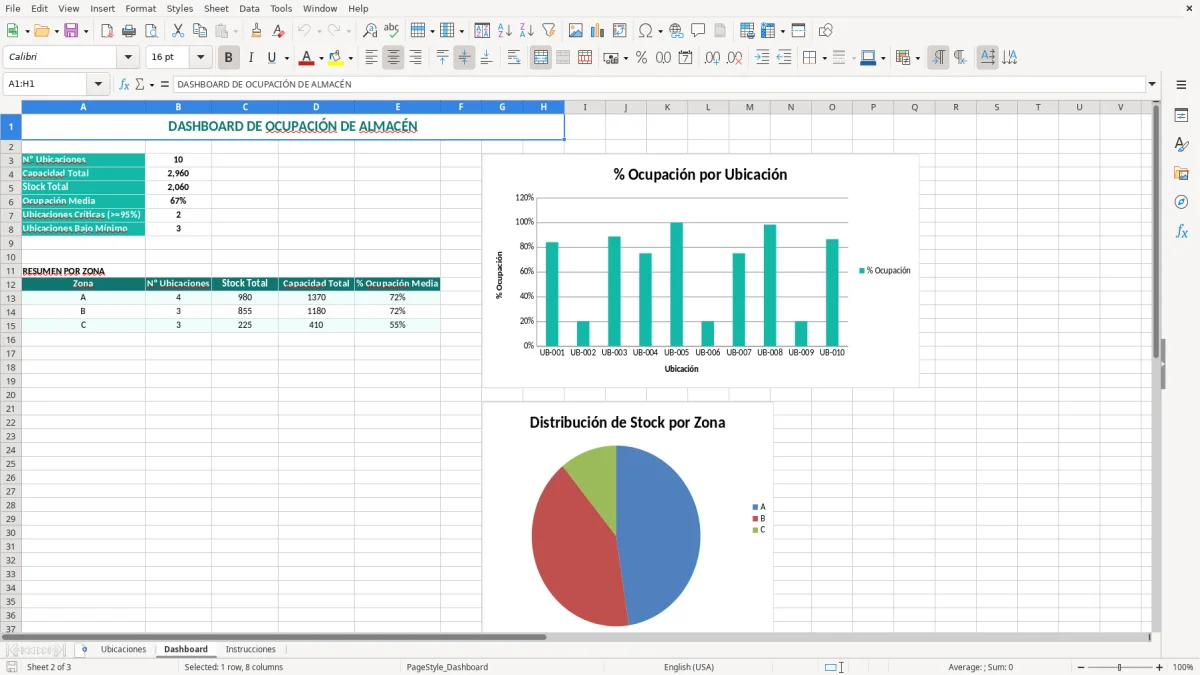
Task: Insert a hyperlink
Action: (676, 31)
